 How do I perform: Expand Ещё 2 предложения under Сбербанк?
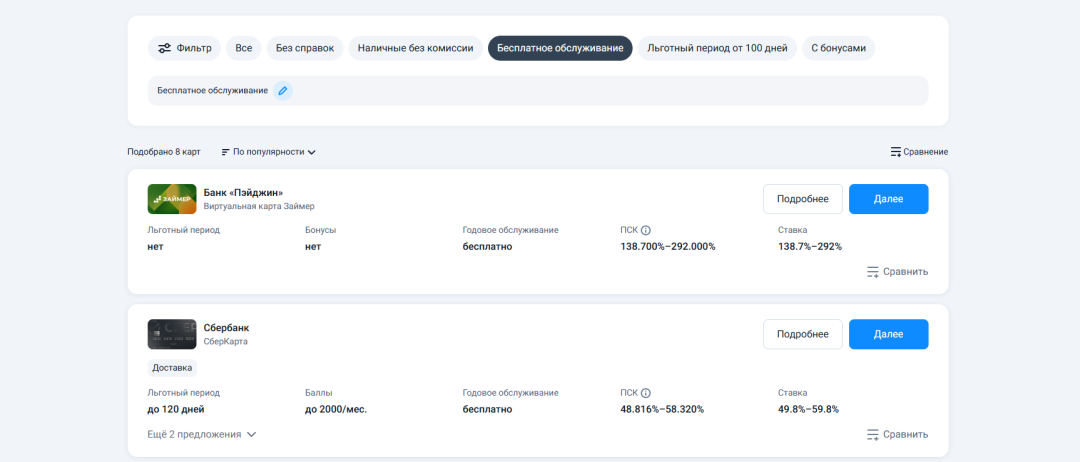coord(202,434)
